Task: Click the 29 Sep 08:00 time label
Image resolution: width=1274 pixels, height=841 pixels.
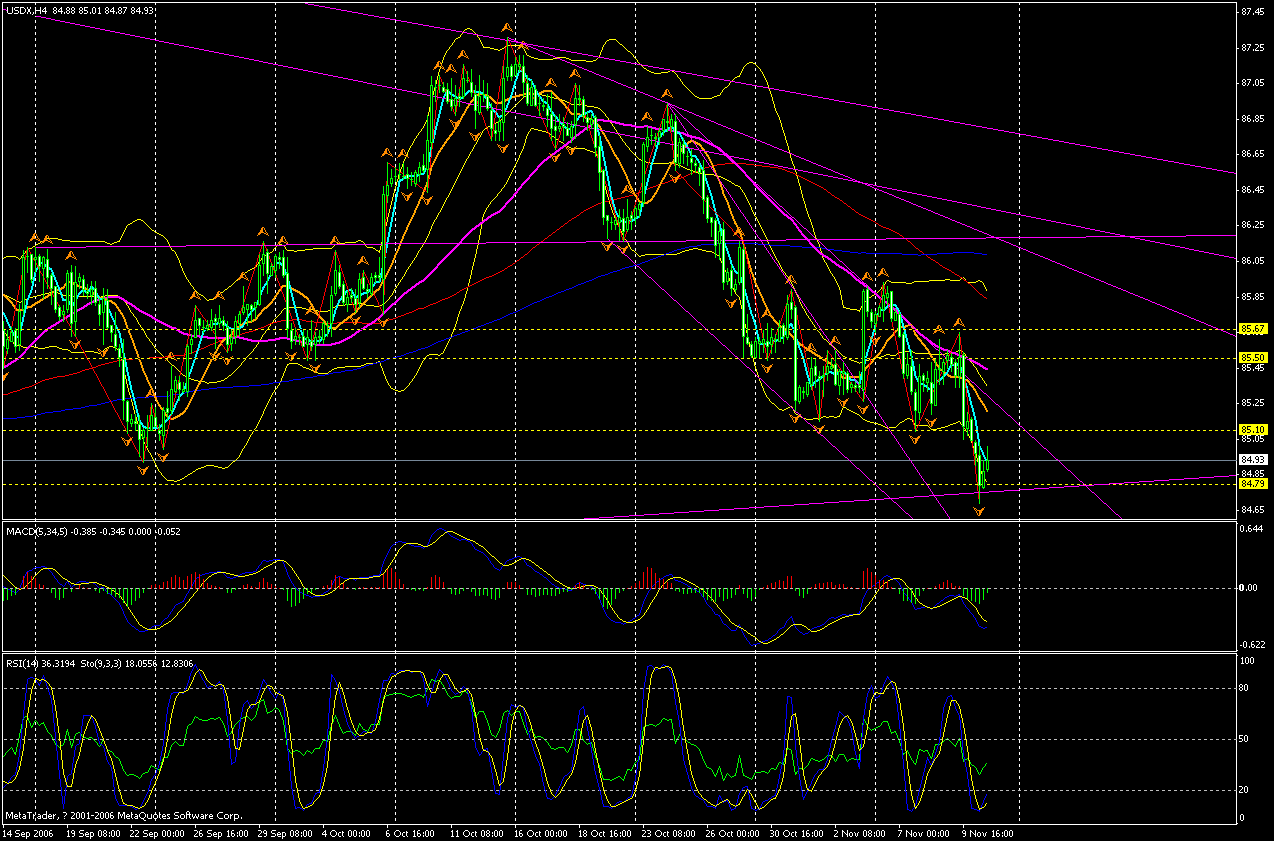Action: tap(283, 832)
